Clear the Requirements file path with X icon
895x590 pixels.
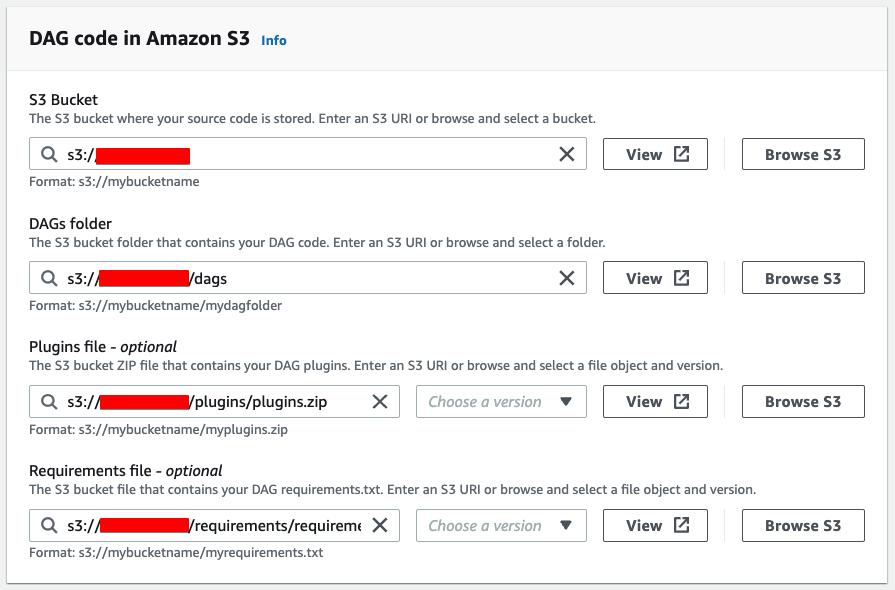(380, 525)
